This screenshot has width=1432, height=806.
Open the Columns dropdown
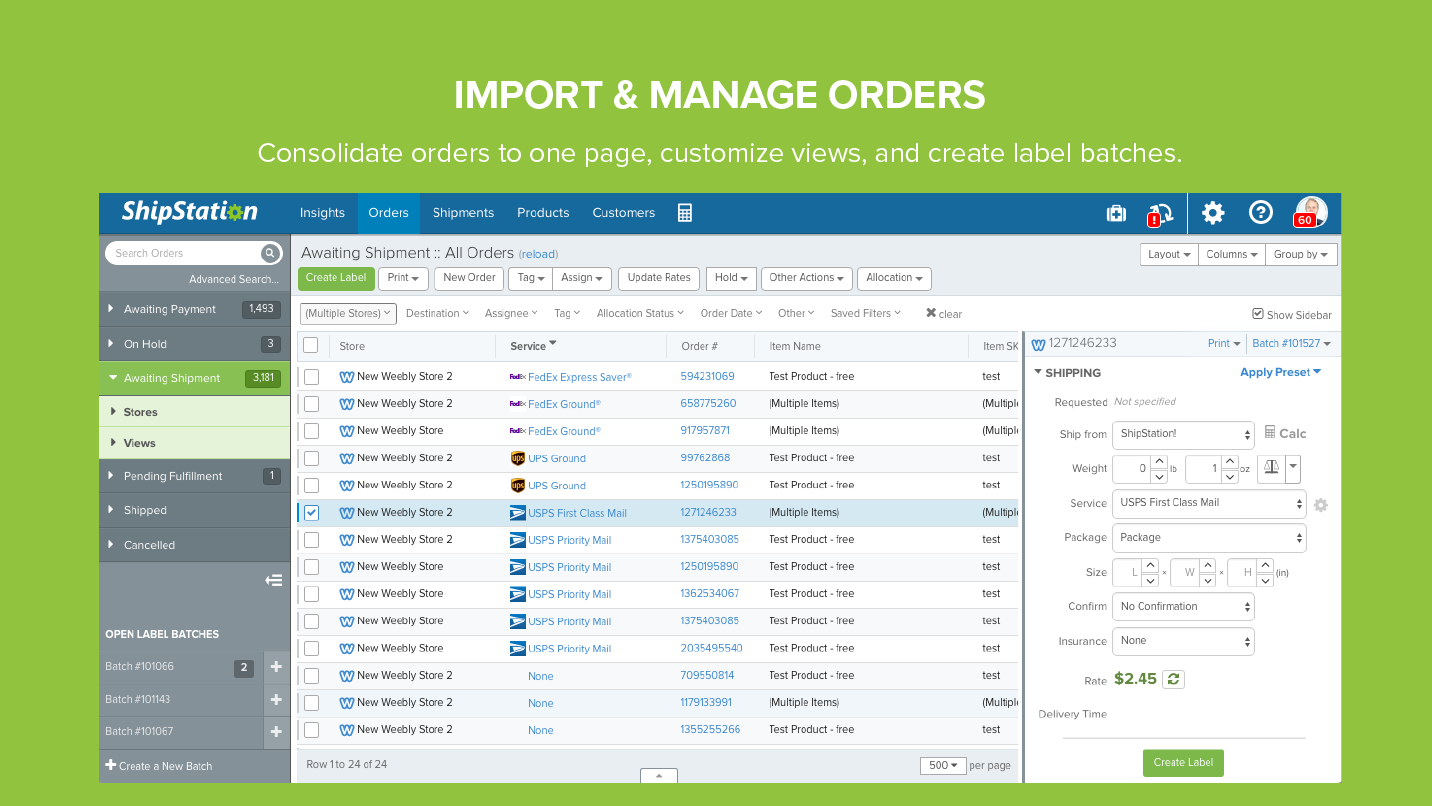[1231, 254]
